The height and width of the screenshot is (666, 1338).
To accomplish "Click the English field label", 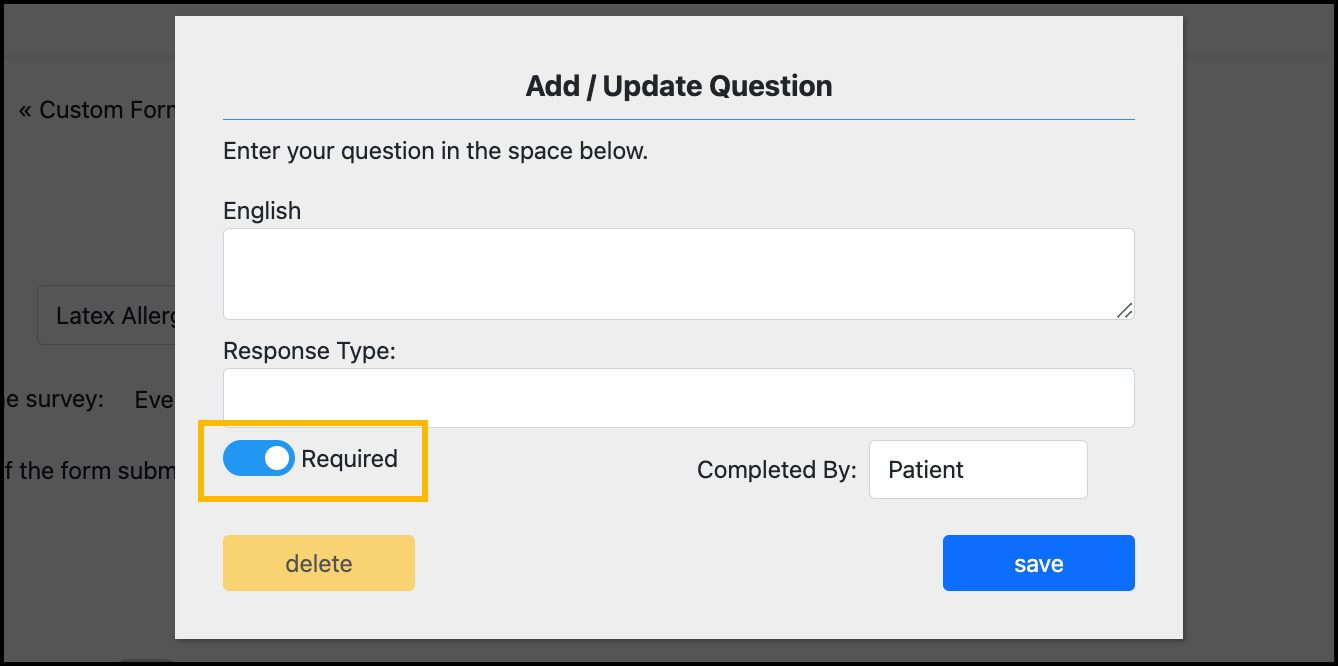I will pyautogui.click(x=262, y=210).
